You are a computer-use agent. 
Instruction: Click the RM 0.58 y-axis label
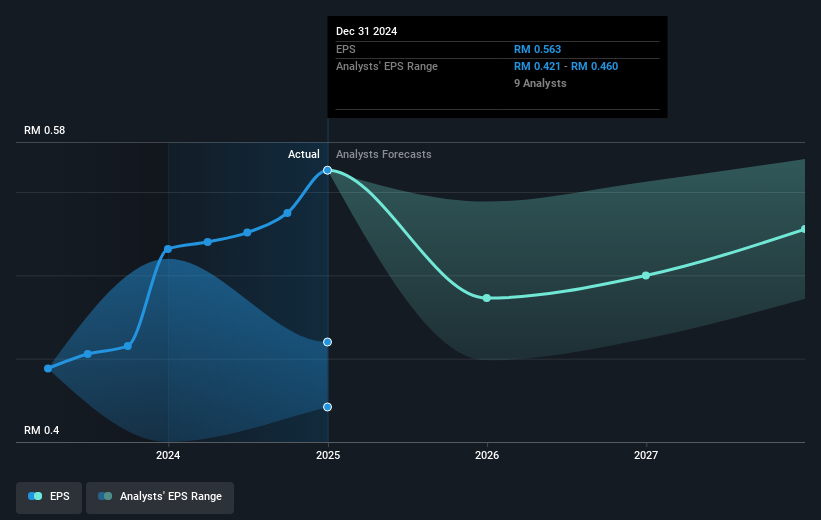(x=45, y=130)
